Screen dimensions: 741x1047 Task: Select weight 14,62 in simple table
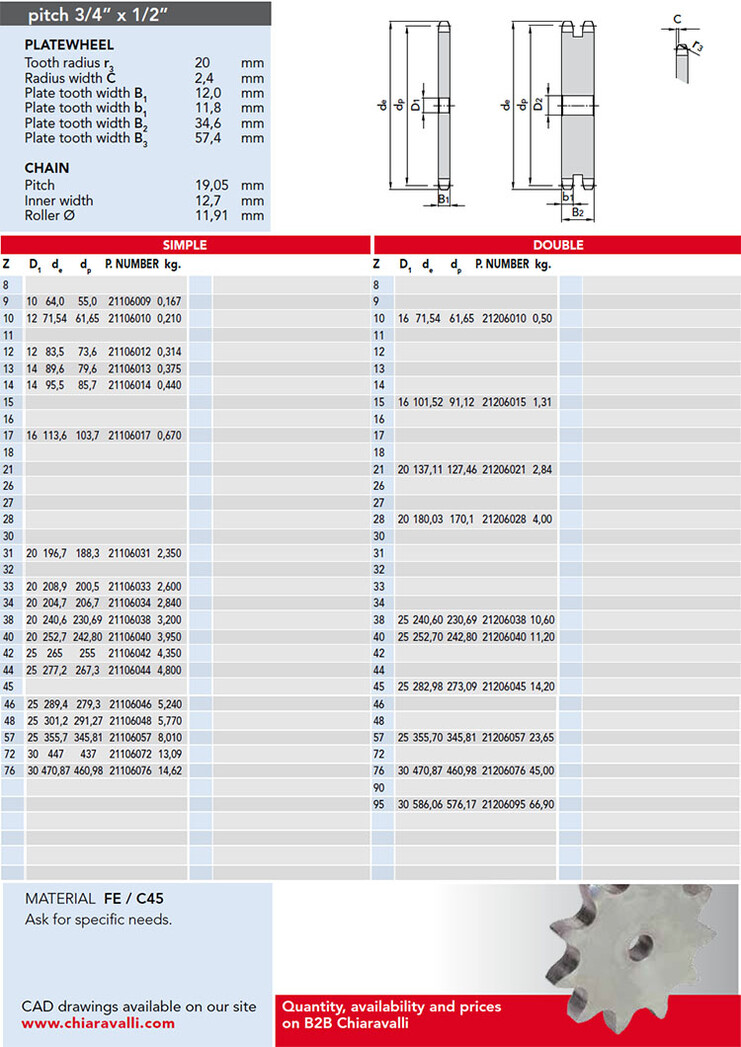click(170, 771)
